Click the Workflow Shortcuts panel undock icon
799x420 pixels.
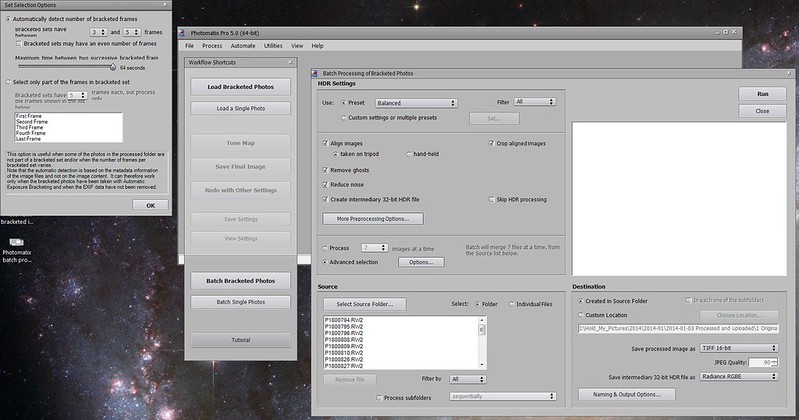click(290, 62)
